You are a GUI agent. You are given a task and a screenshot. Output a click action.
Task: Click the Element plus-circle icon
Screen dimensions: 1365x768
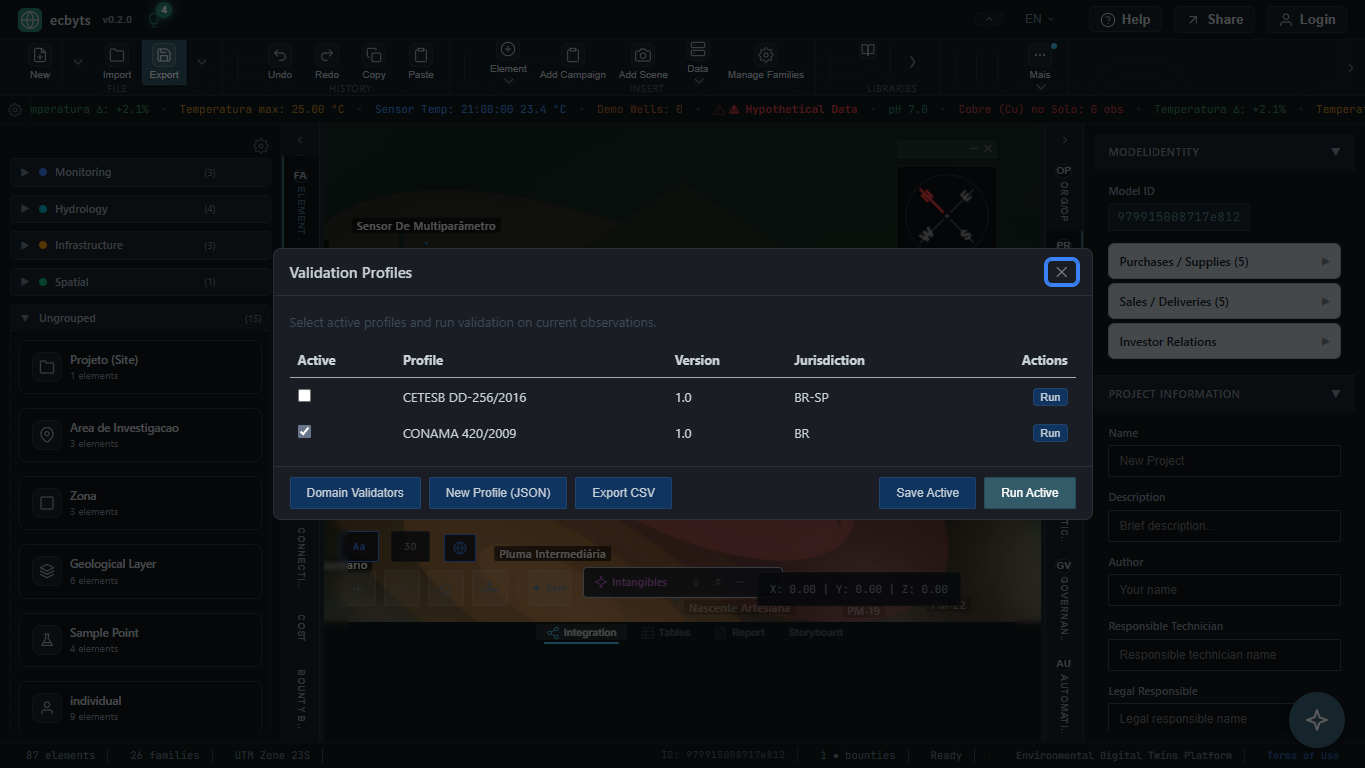[508, 49]
